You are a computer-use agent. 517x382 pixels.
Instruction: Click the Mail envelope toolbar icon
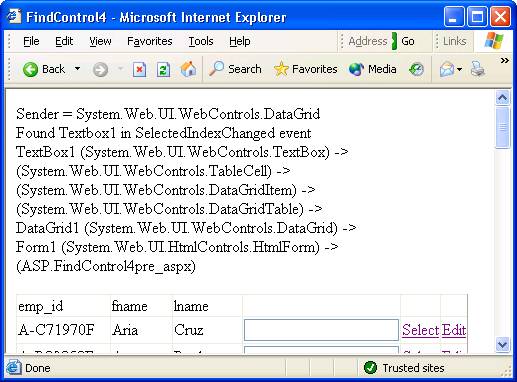tap(447, 70)
